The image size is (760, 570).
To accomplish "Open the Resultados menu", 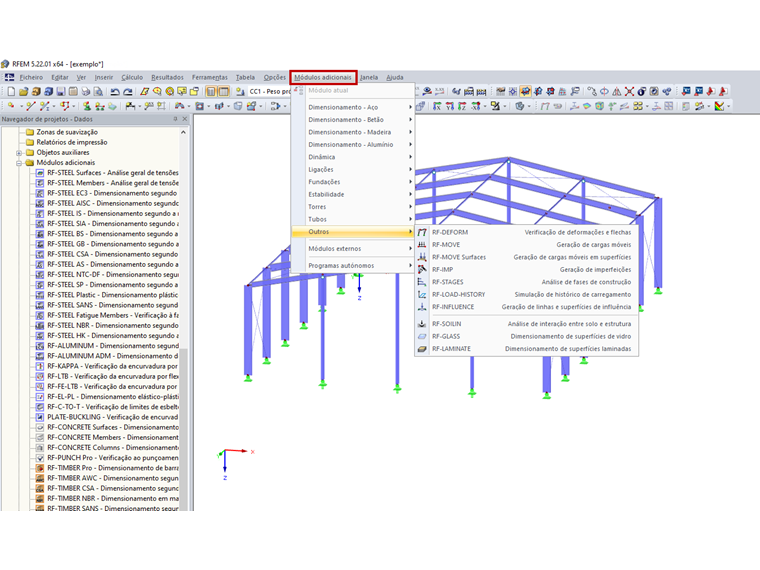I will click(167, 78).
